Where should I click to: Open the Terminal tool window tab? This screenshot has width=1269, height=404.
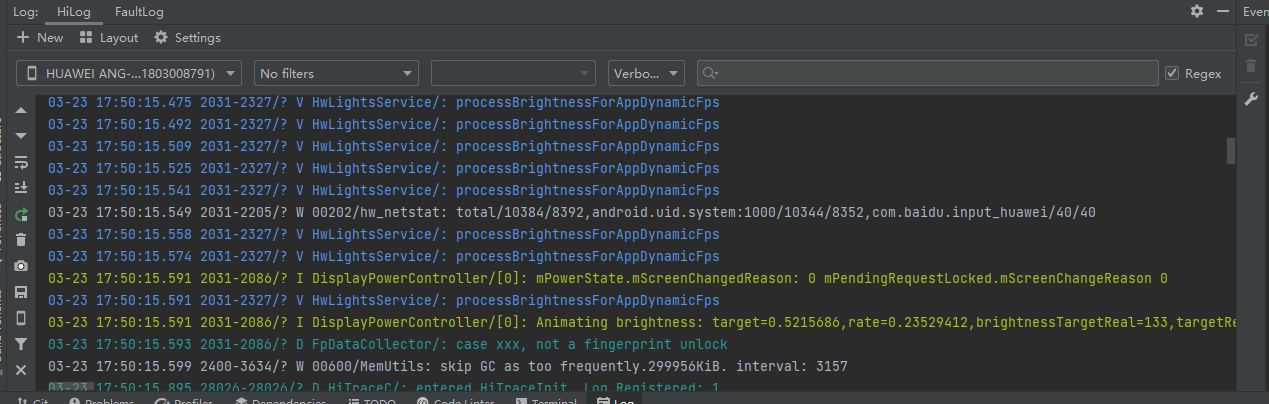[x=545, y=401]
